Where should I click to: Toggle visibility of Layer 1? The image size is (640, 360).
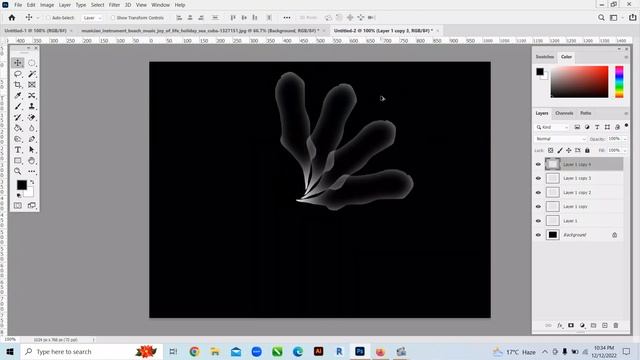538,221
